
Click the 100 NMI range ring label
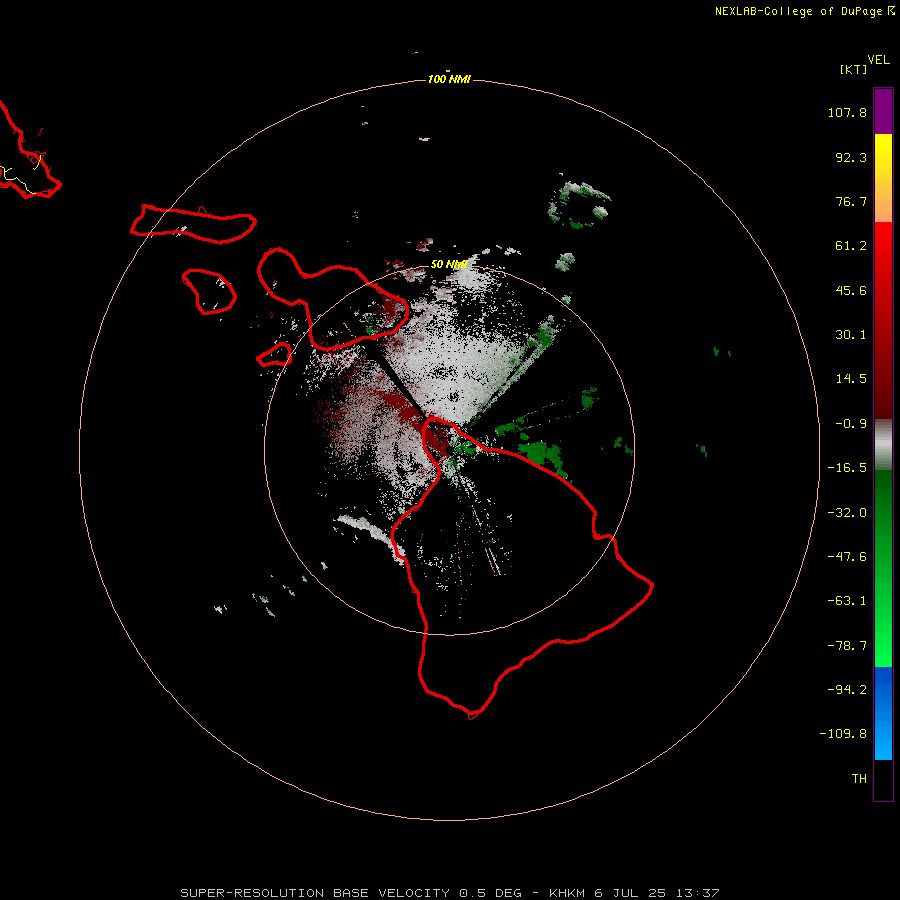pyautogui.click(x=449, y=79)
